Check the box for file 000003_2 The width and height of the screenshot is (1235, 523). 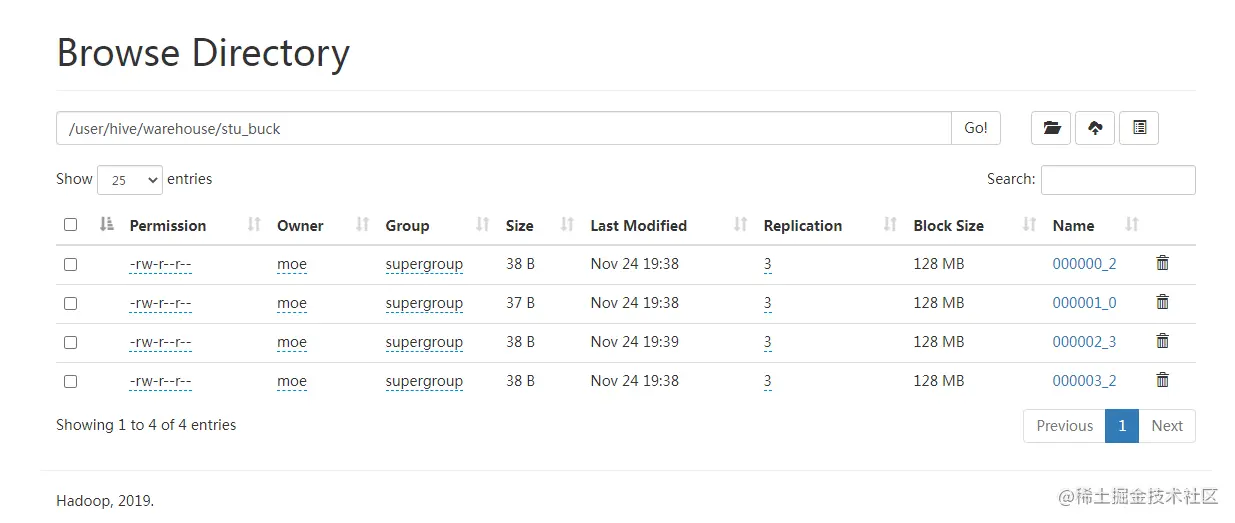(x=70, y=381)
